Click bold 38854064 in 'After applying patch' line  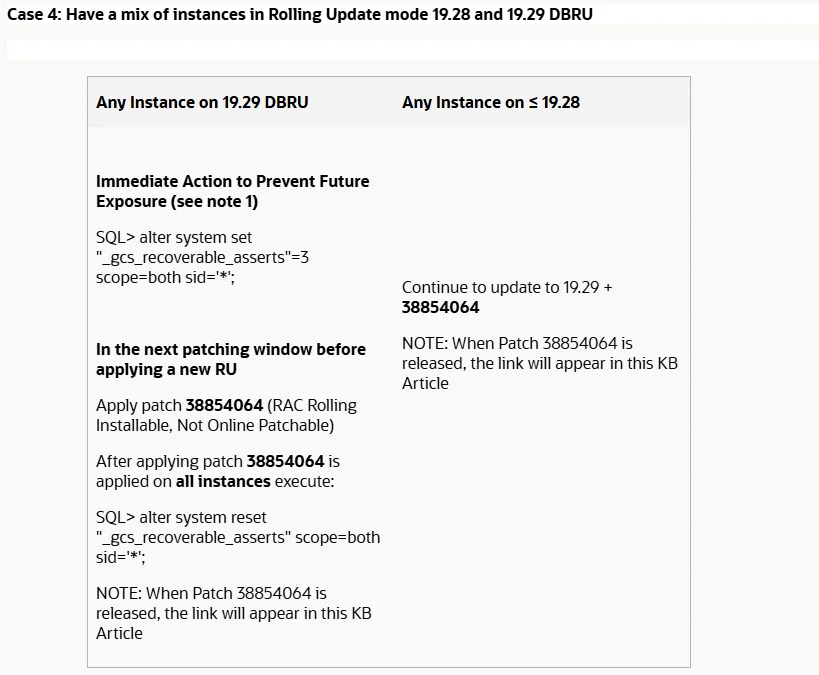click(x=285, y=462)
